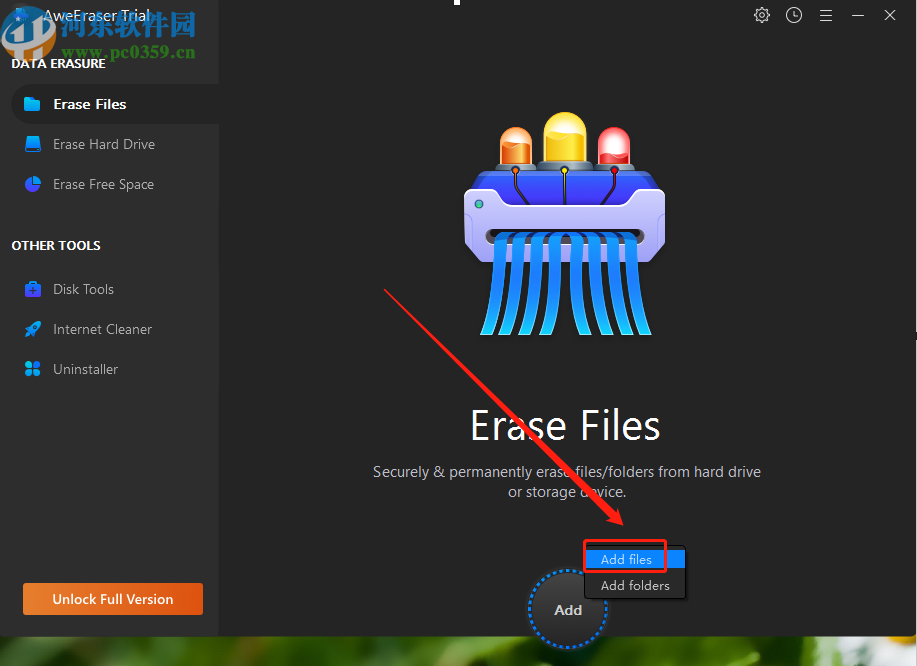Minimize the AweEraser window
The height and width of the screenshot is (666, 917).
point(858,15)
